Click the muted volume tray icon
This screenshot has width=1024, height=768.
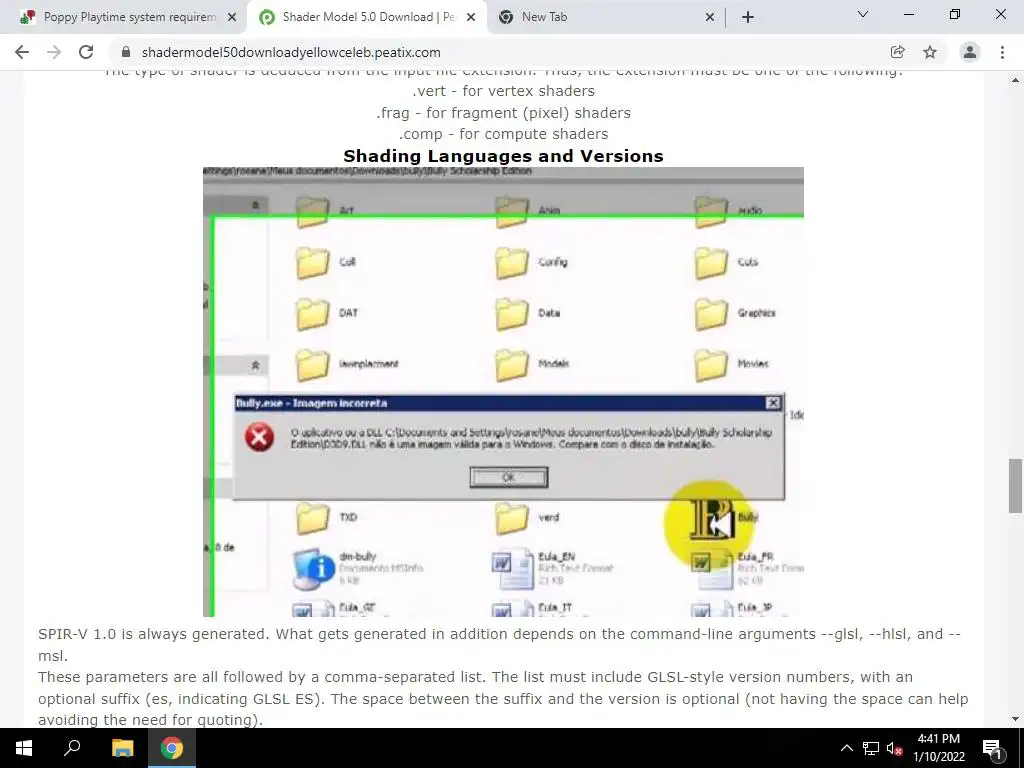click(x=894, y=748)
